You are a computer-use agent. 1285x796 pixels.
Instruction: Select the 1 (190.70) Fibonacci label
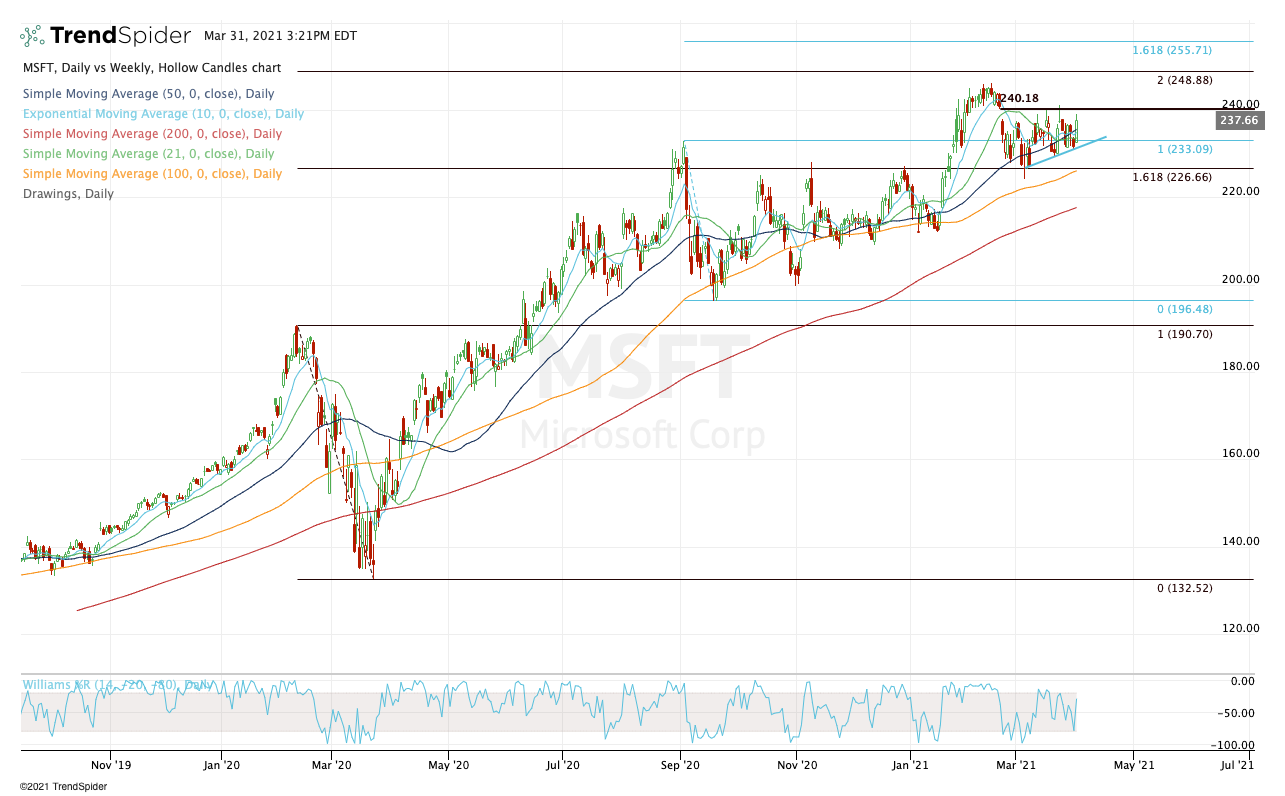click(1184, 334)
